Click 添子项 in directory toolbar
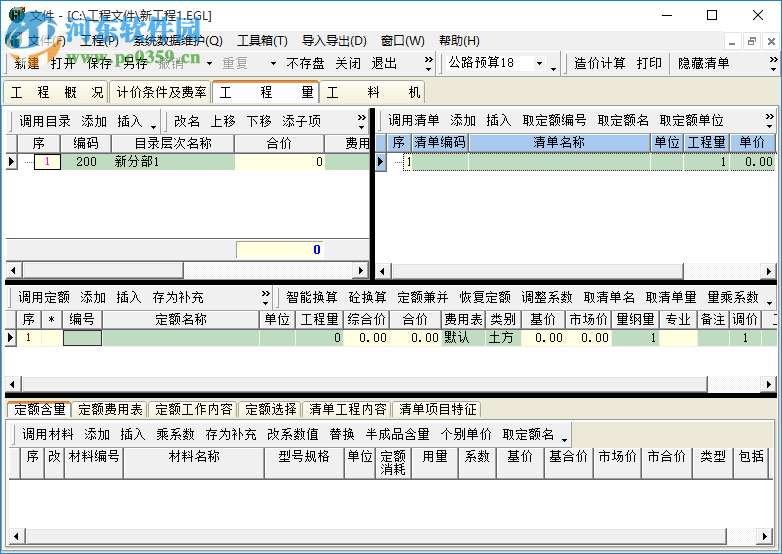Screen dimensions: 782x554 [301, 121]
